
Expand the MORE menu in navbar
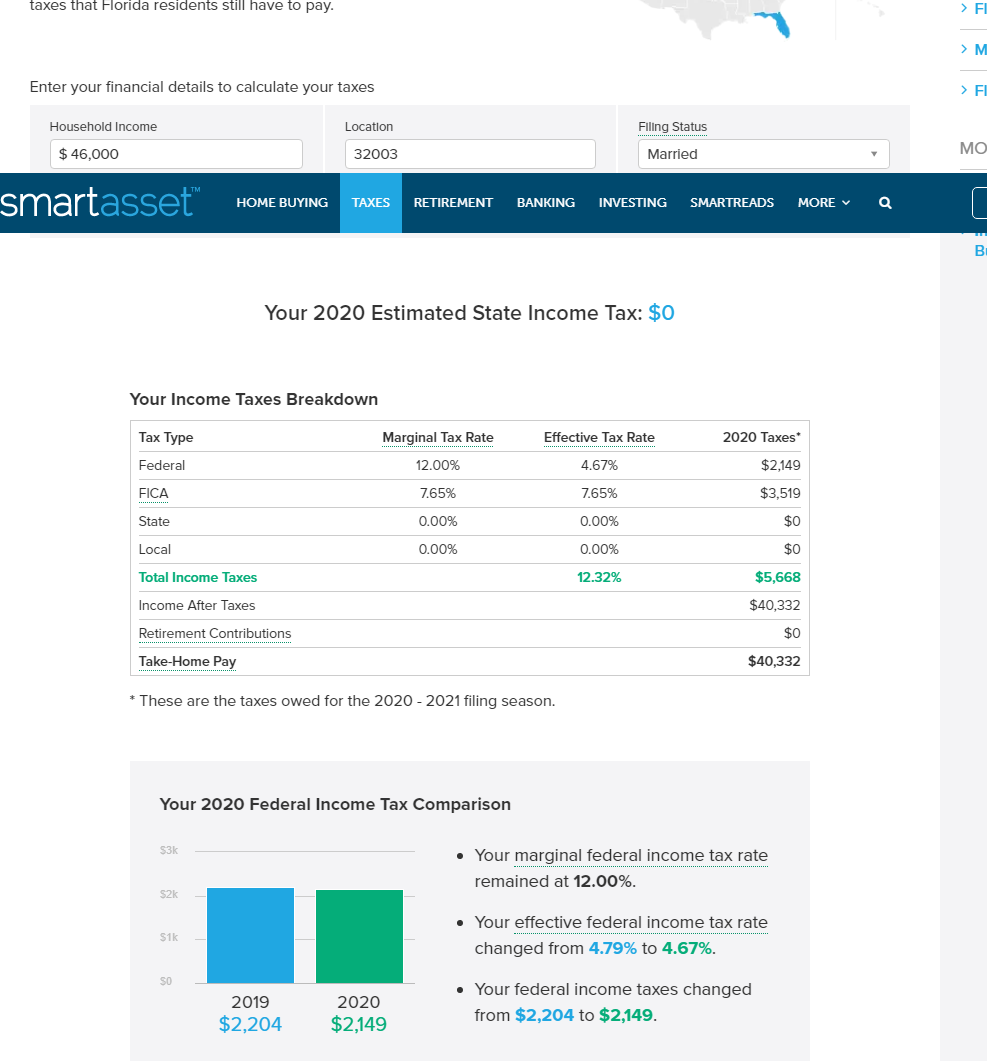point(823,202)
